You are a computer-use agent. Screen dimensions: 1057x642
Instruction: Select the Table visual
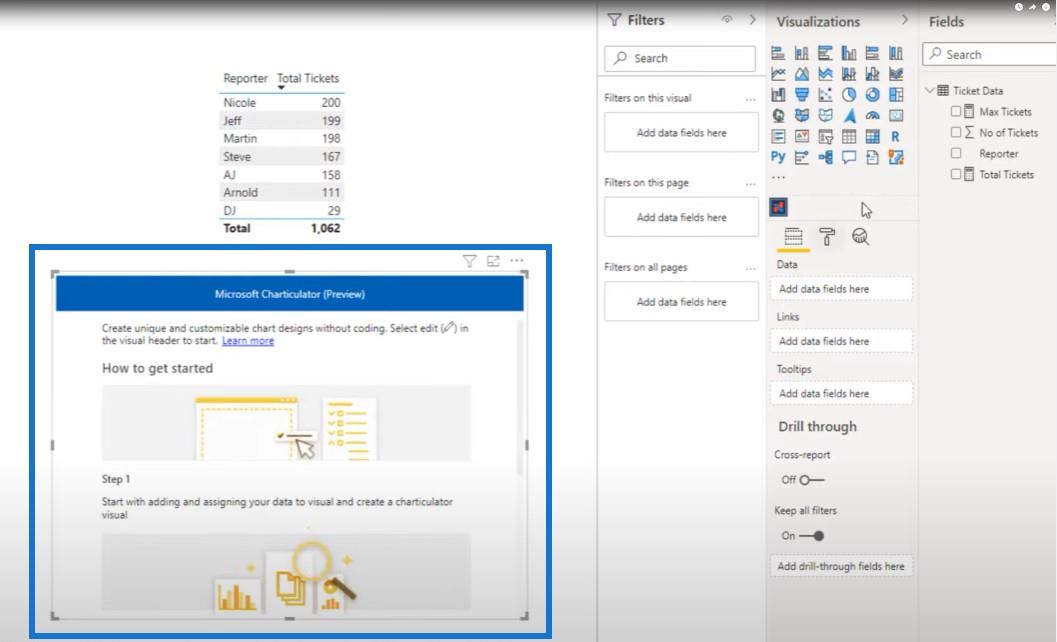click(849, 137)
